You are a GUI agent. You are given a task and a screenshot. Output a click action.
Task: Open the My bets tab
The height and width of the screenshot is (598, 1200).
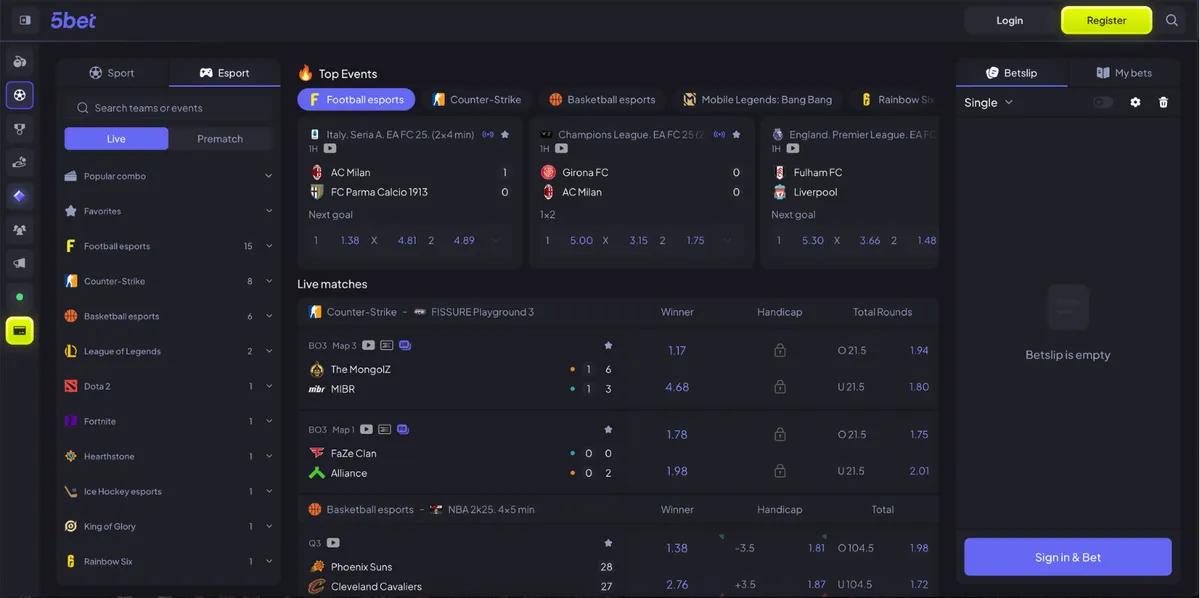pyautogui.click(x=1124, y=73)
